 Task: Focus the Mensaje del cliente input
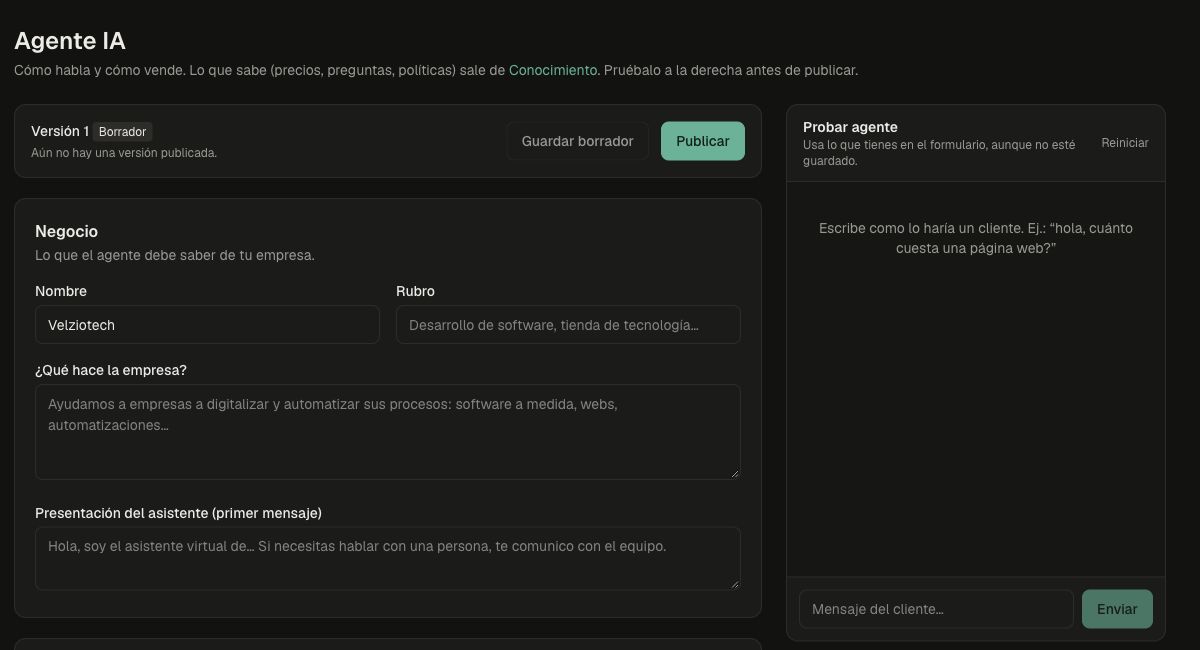[x=936, y=609]
